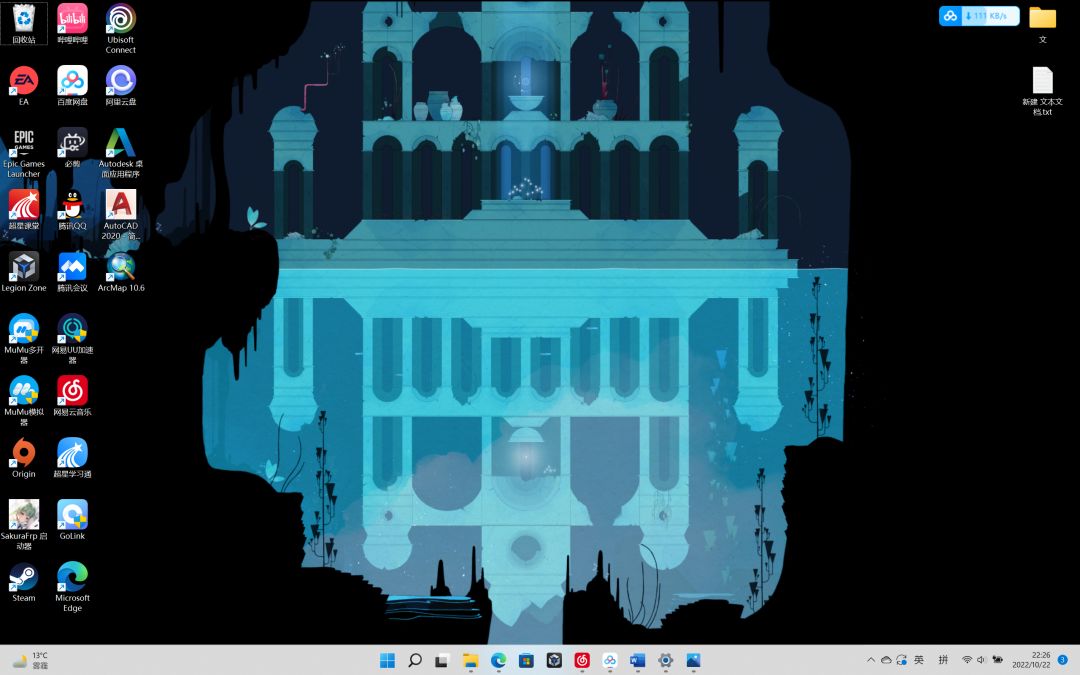Select the Aliyun Drive (阿里云盘) desktop shortcut
The image size is (1080, 675).
[121, 85]
